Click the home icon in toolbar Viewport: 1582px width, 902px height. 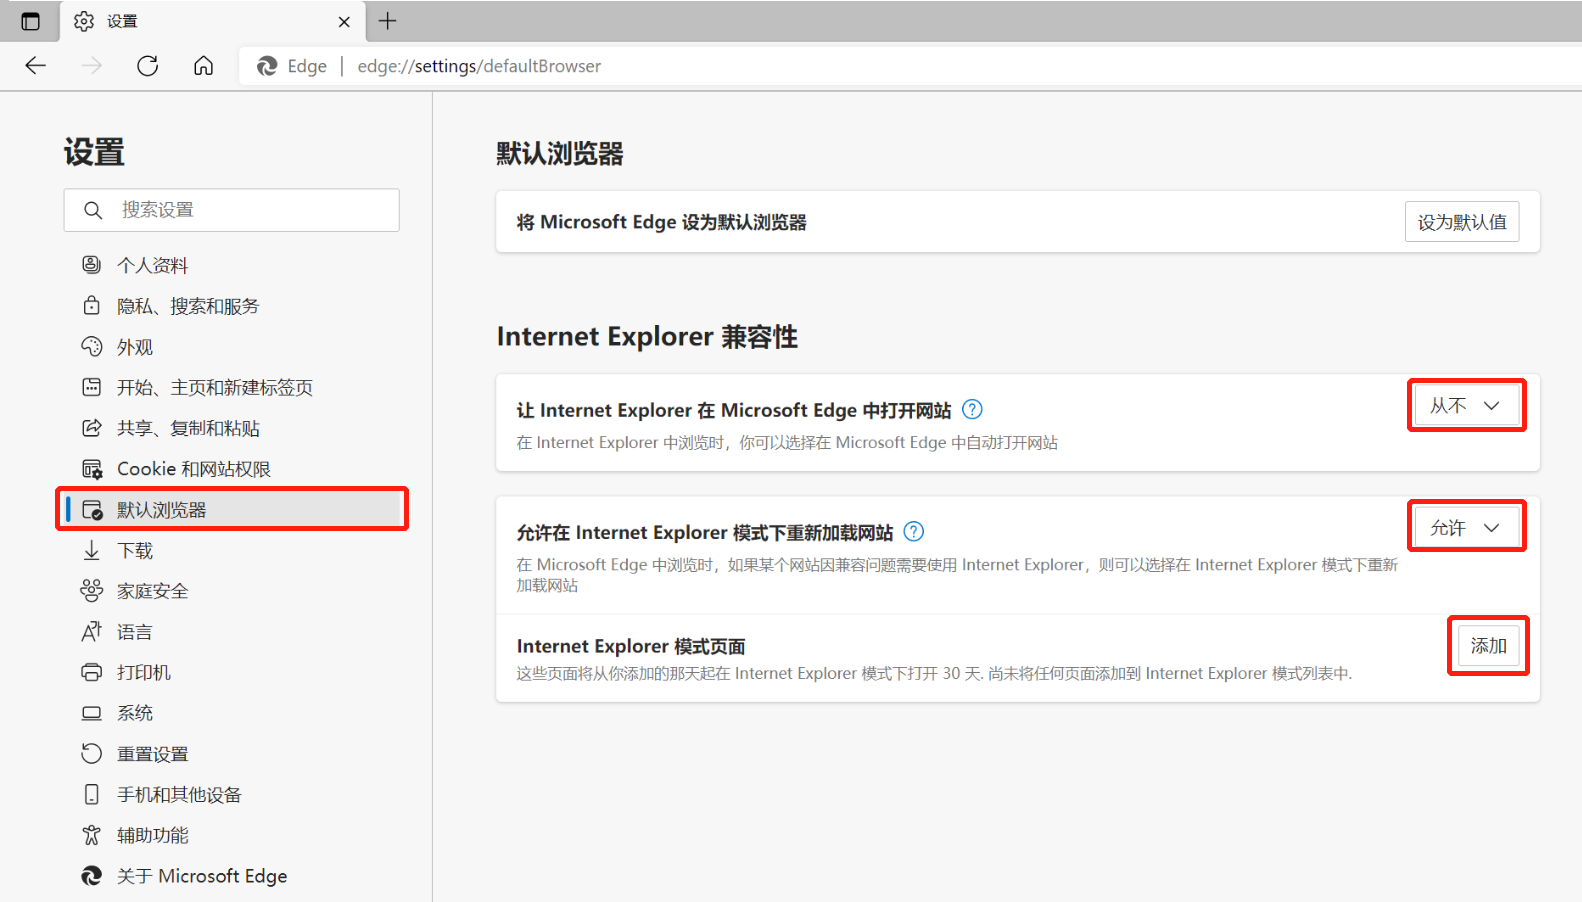coord(204,66)
